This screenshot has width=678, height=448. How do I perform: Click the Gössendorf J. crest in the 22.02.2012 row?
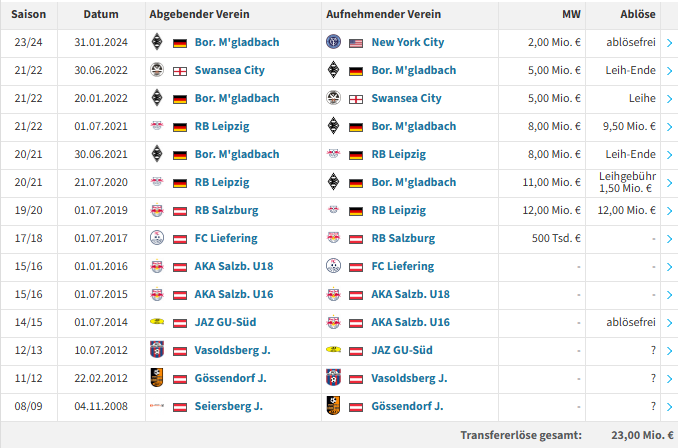(x=157, y=378)
